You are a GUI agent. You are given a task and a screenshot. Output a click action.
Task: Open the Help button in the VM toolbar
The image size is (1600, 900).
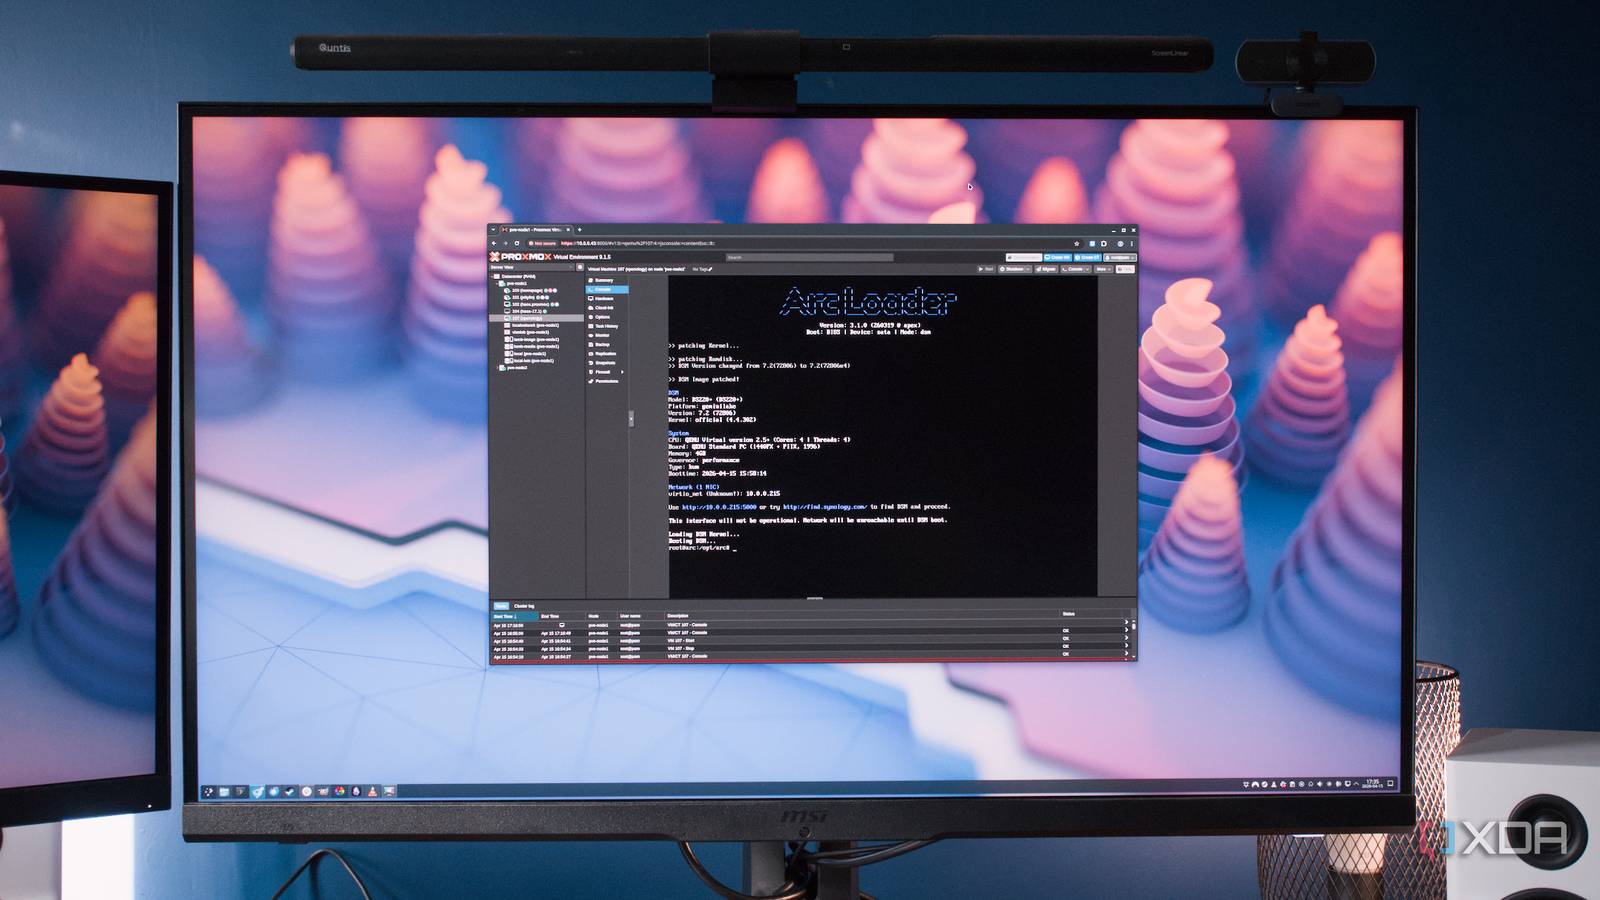(x=1125, y=269)
